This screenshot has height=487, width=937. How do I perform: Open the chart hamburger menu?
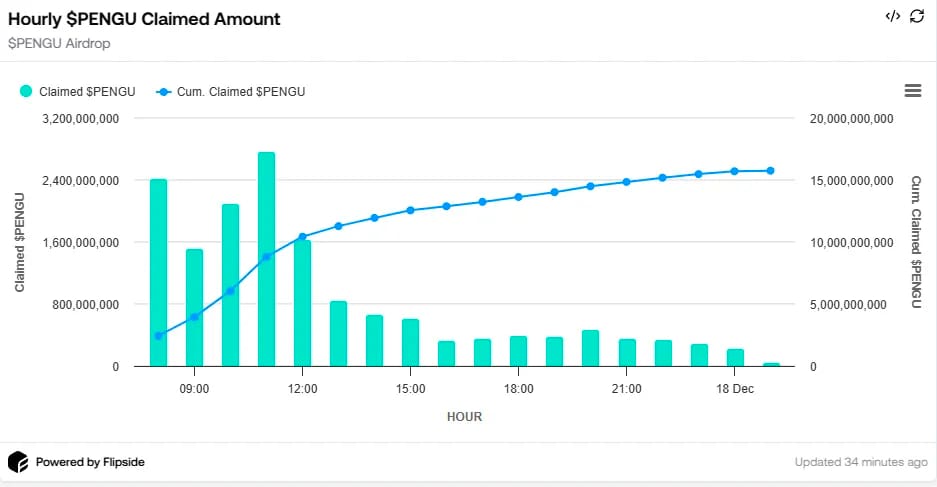click(912, 91)
